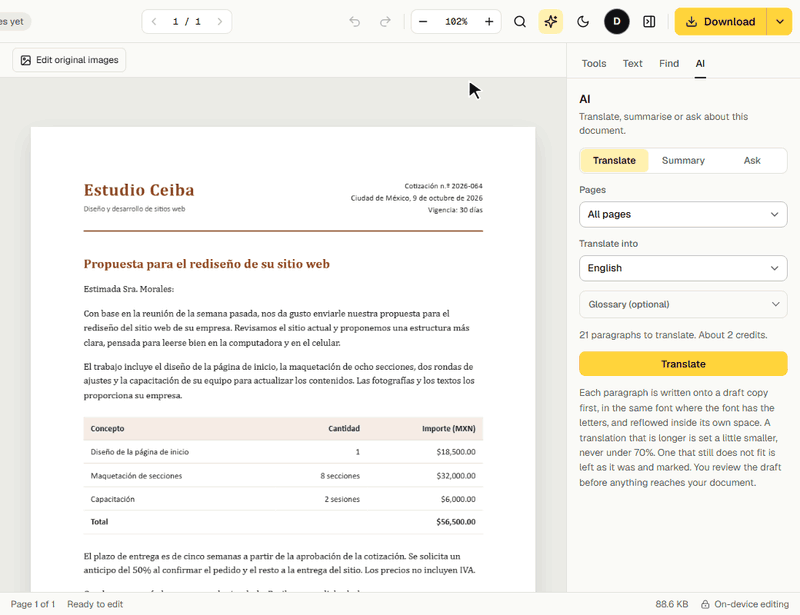Click the 8 secciones quantity cell
800x615 pixels.
coord(340,476)
